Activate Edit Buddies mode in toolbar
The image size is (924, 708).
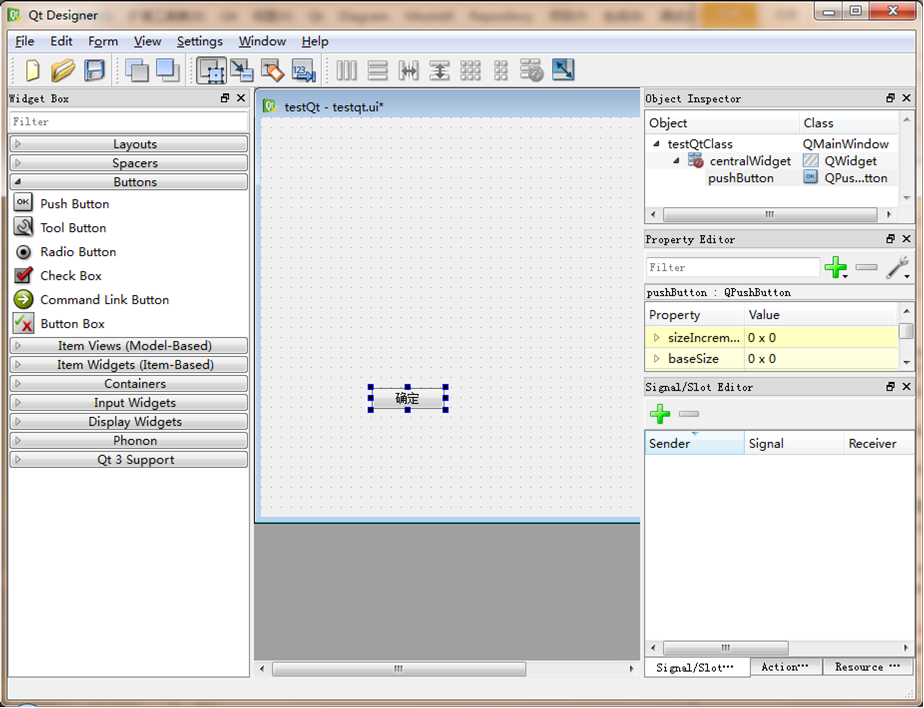coord(273,70)
